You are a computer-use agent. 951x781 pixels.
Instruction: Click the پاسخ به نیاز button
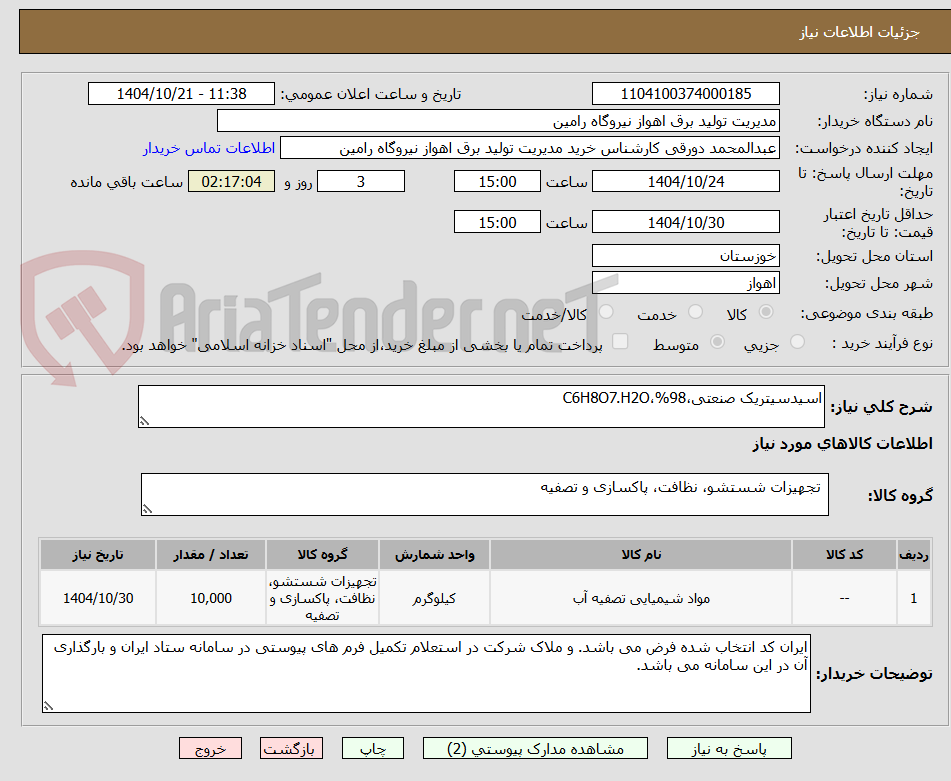729,748
